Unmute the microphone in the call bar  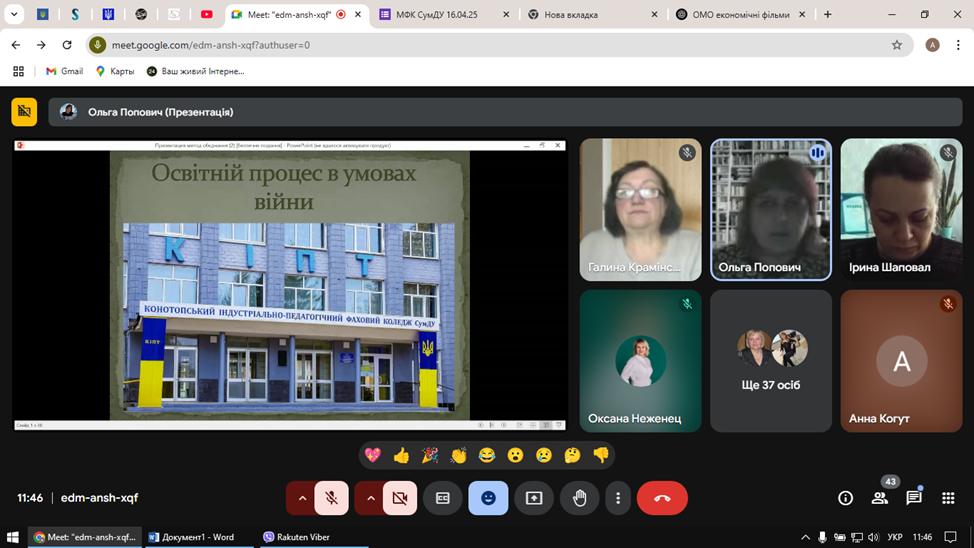(x=332, y=498)
